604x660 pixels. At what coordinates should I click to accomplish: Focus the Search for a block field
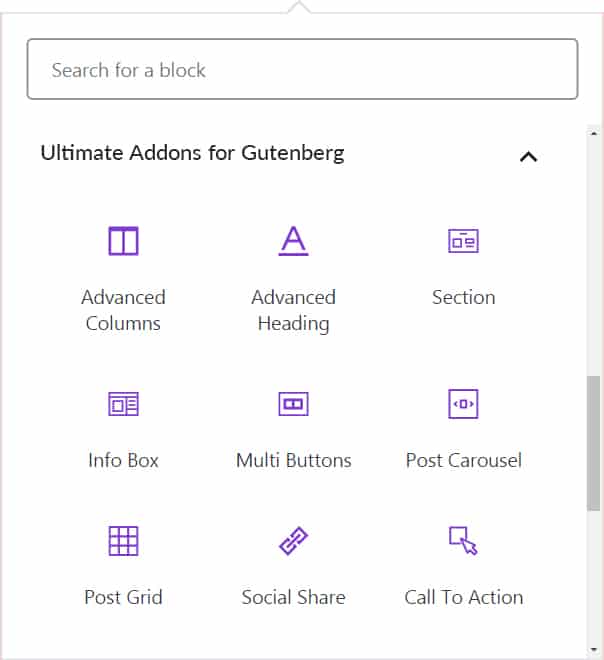(302, 70)
